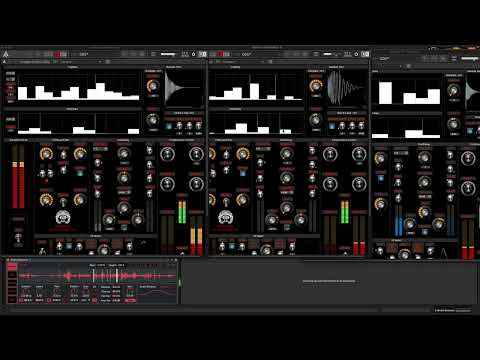Toggle teal switch beneath orange knob in middle plugin

point(243,173)
